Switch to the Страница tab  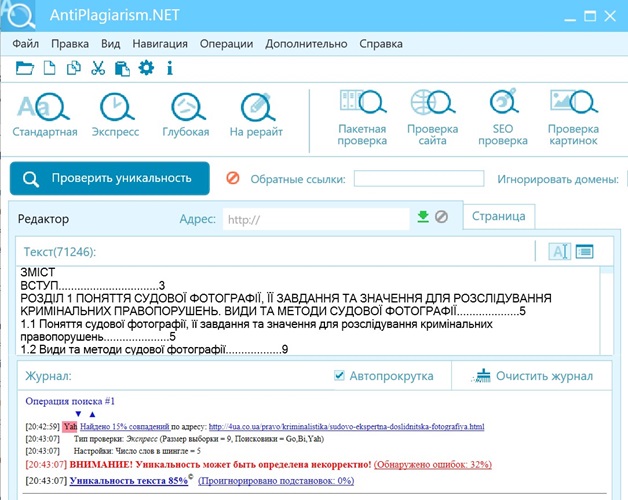(x=499, y=216)
